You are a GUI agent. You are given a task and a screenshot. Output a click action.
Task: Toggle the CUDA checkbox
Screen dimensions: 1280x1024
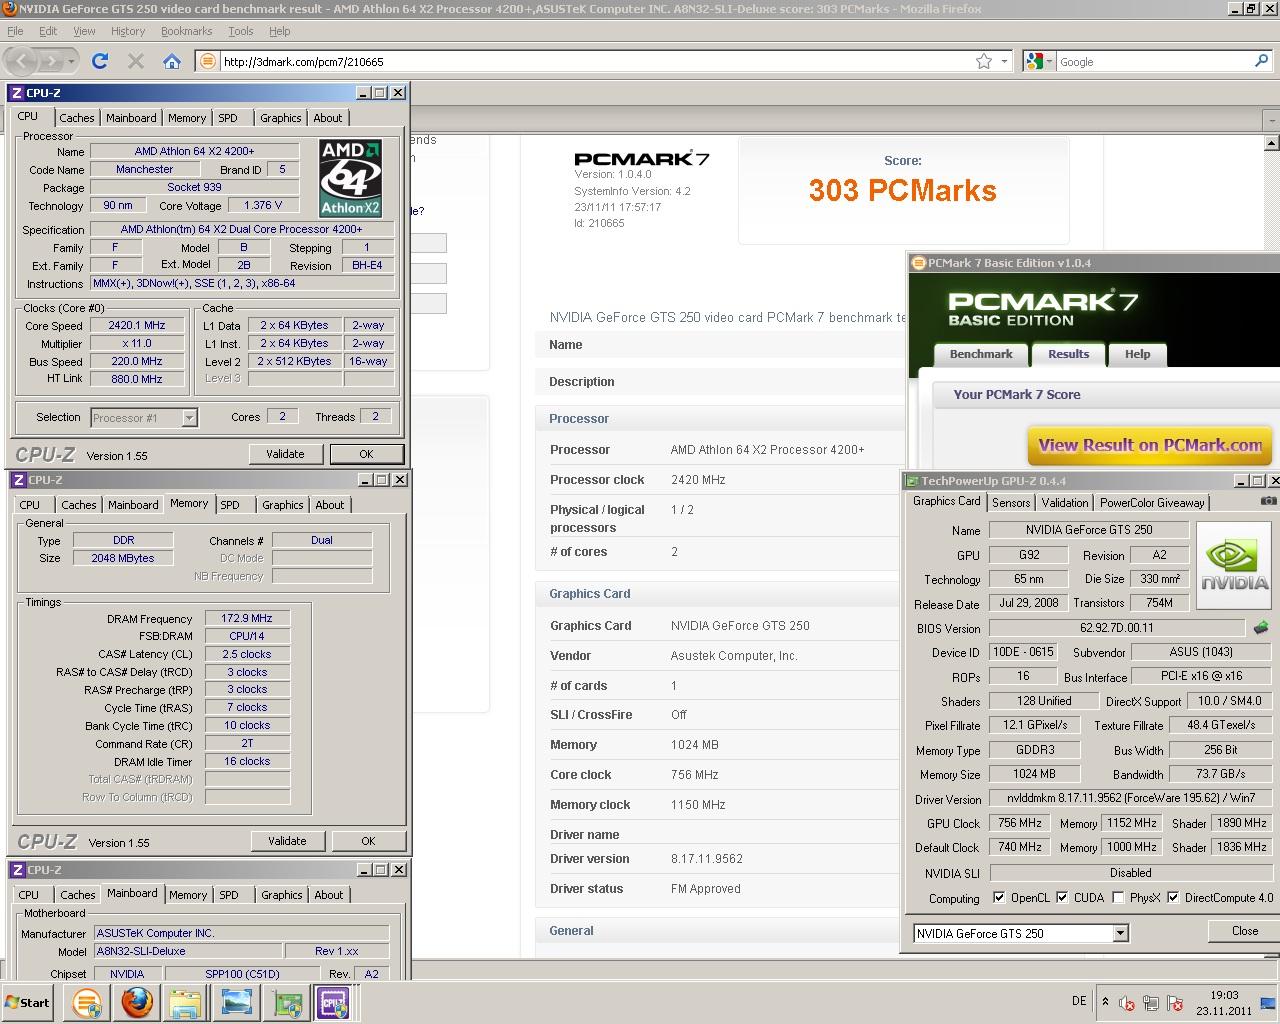click(x=1062, y=897)
